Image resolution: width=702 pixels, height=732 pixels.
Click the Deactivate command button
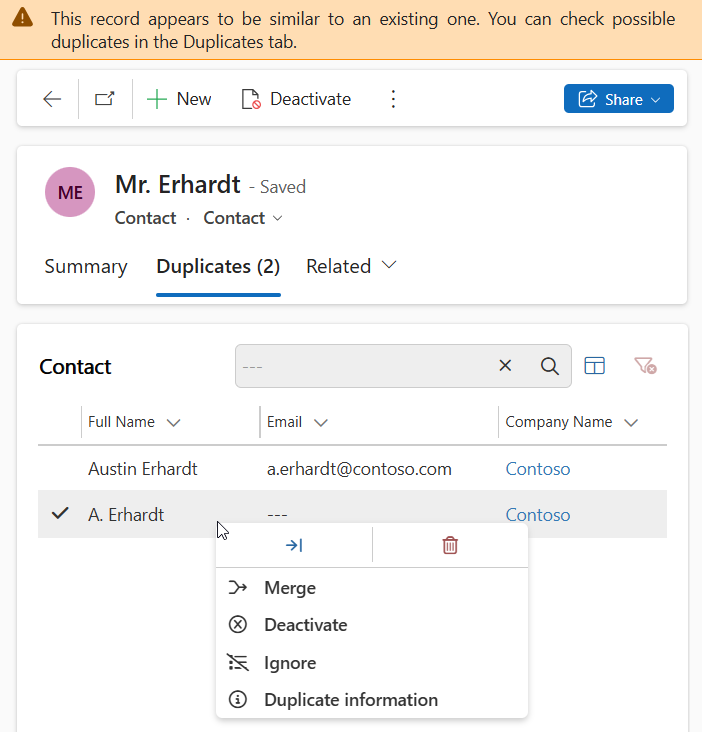point(296,99)
